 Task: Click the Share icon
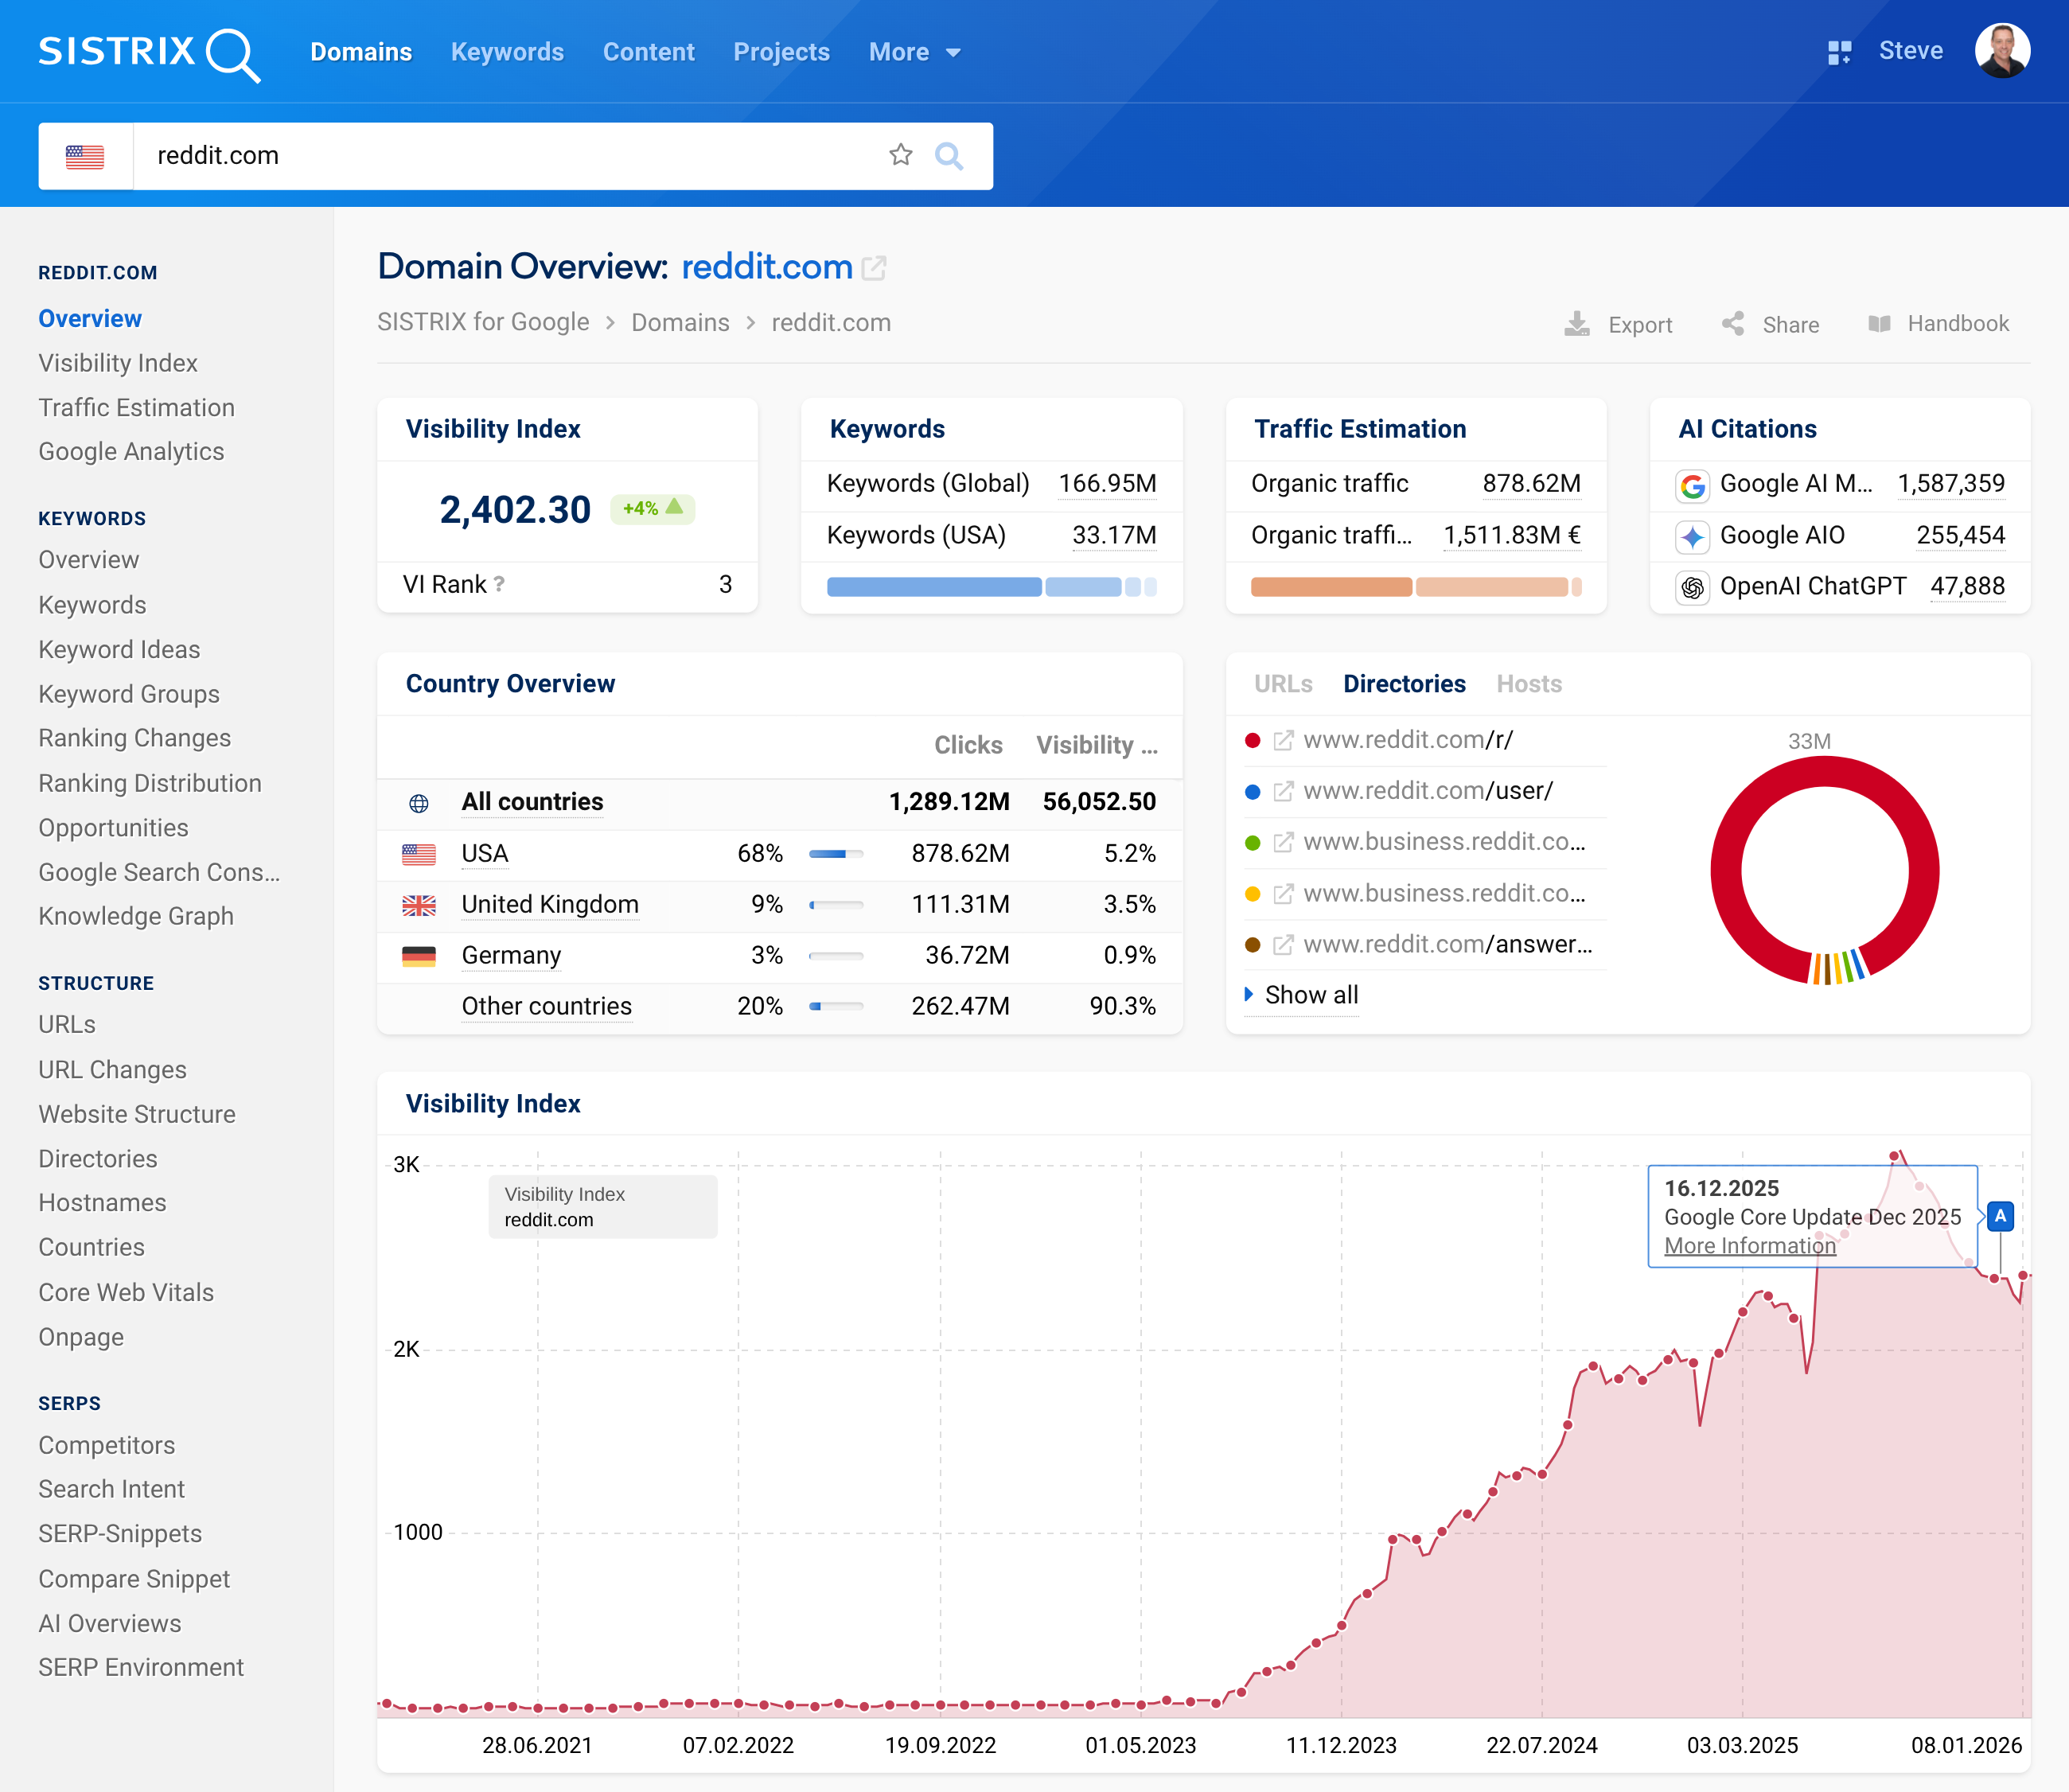click(1733, 323)
